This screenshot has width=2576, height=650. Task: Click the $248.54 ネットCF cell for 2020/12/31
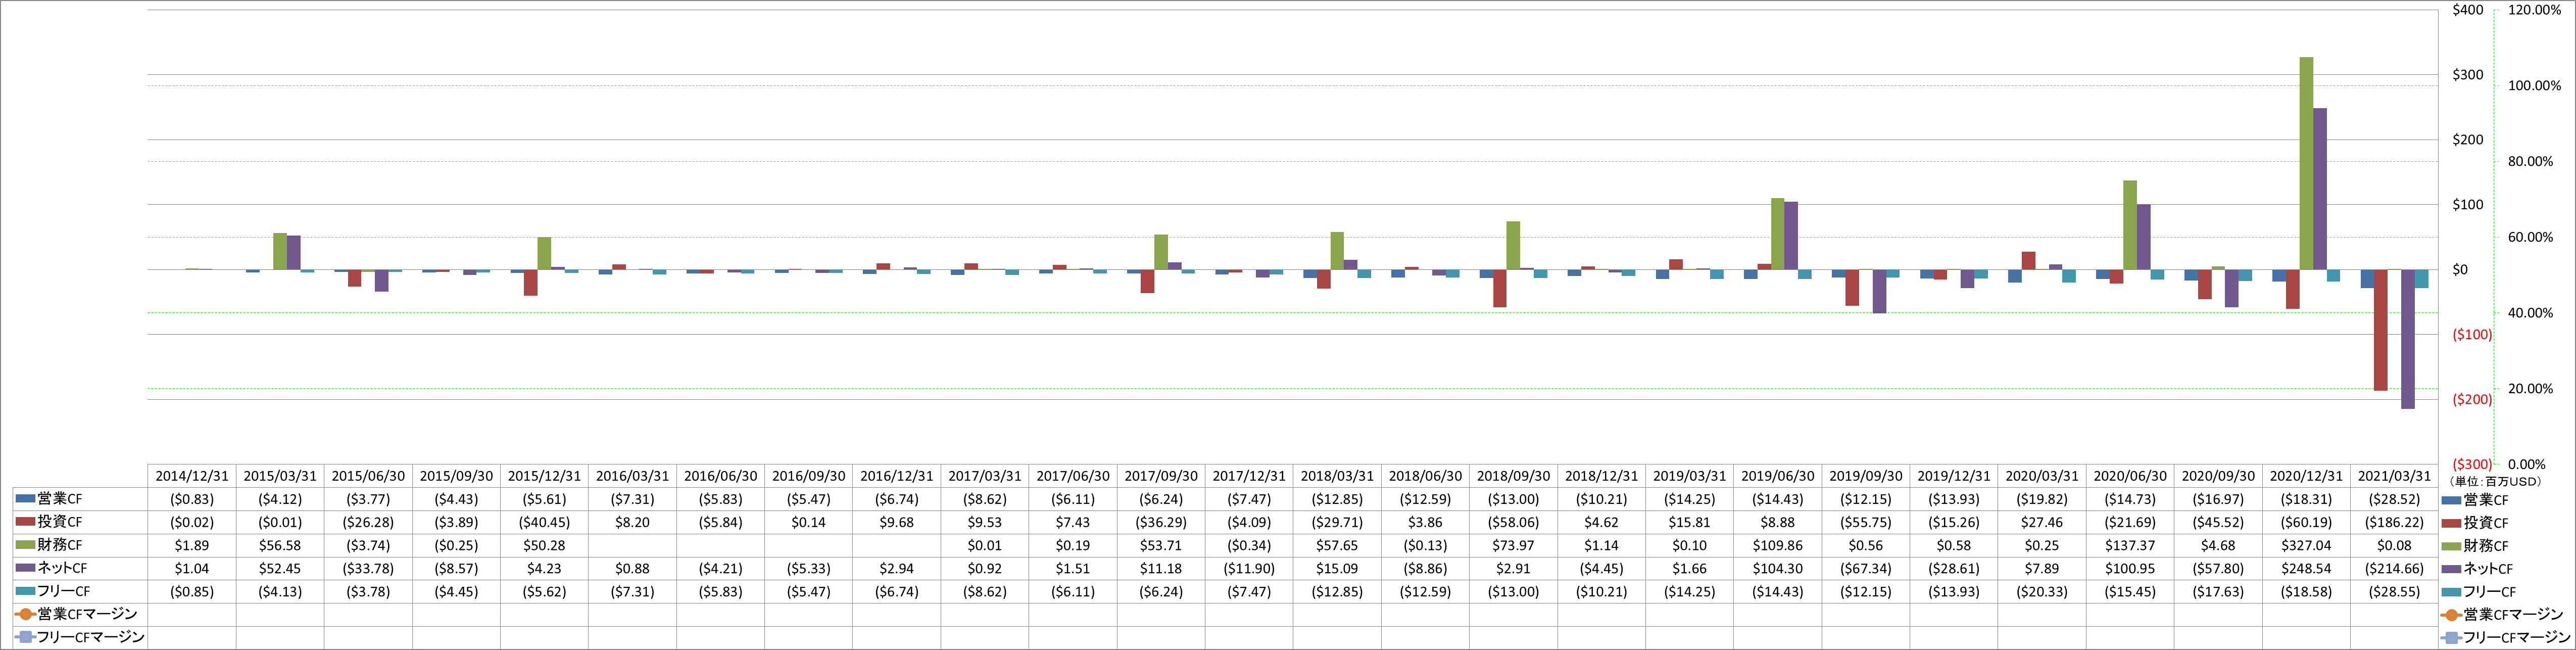2306,568
